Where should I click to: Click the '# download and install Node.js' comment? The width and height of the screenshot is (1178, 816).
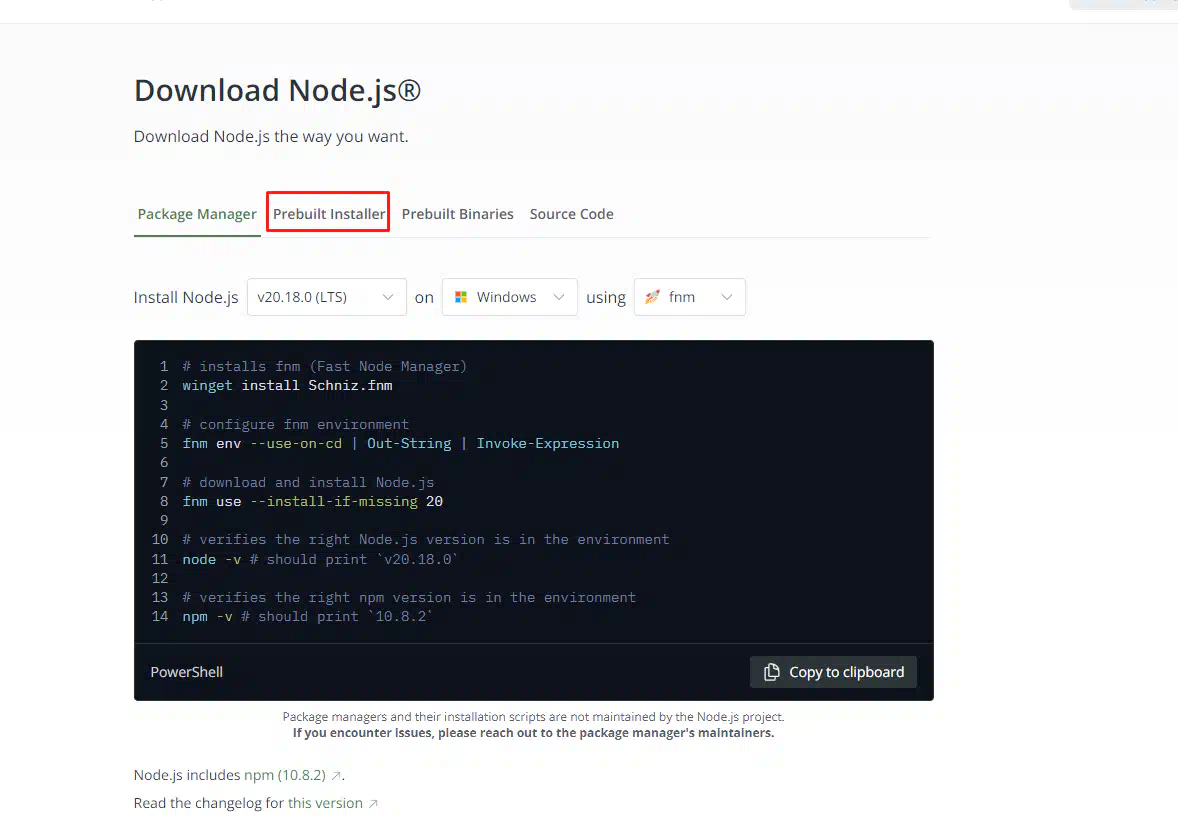click(308, 482)
